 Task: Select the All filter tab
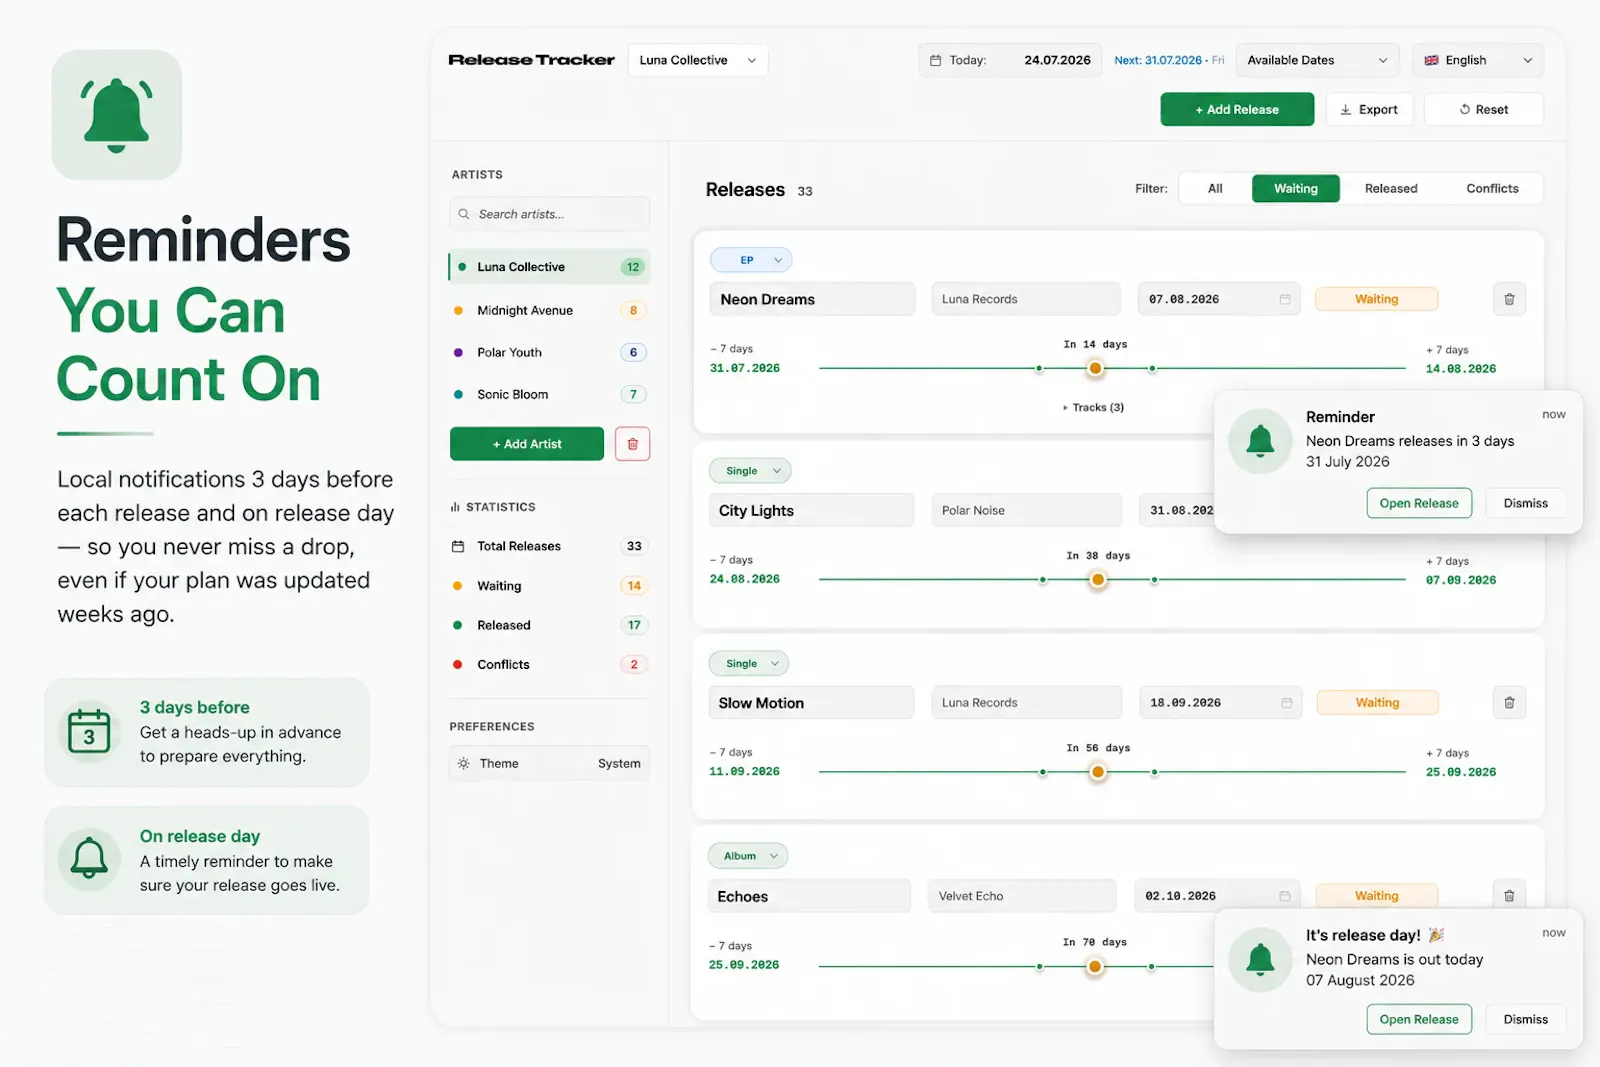coord(1215,188)
